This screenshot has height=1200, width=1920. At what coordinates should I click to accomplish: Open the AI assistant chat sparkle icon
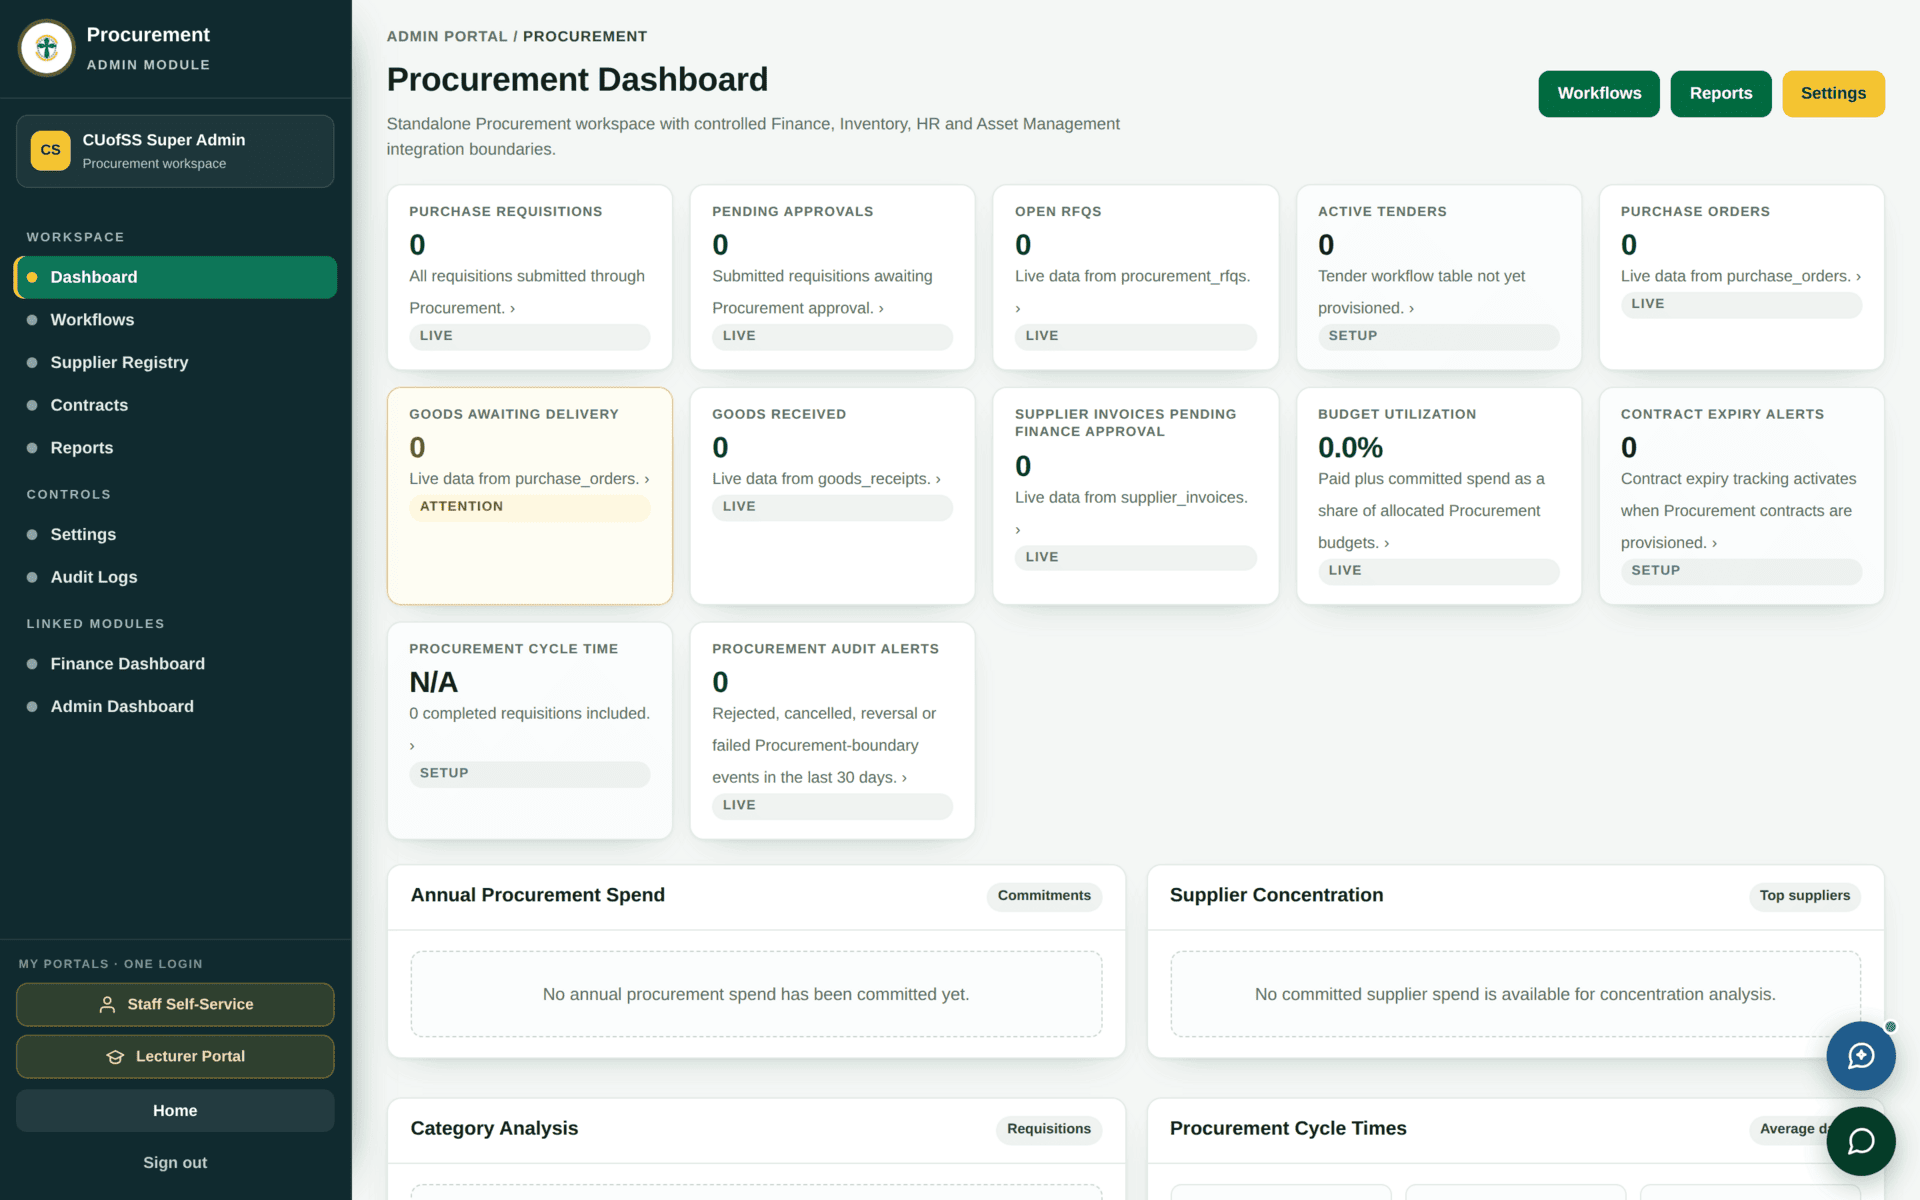(x=1860, y=1055)
